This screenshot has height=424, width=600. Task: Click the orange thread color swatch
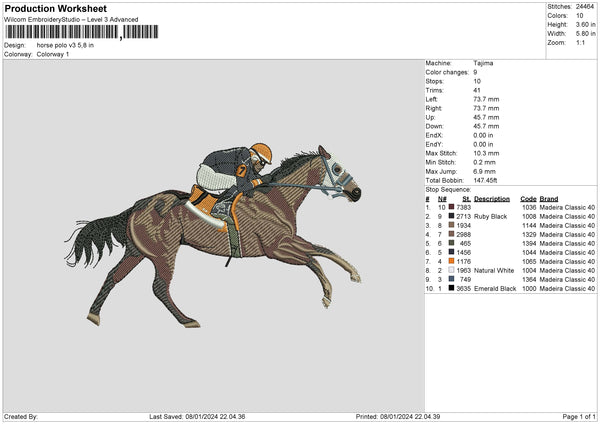click(452, 261)
